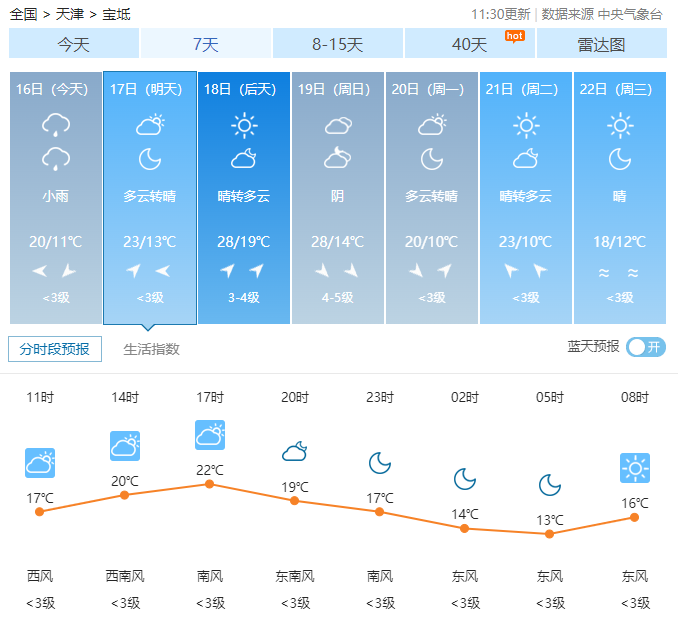Click the 小雨 weather description
Screen dimensions: 678x631
[x=56, y=196]
